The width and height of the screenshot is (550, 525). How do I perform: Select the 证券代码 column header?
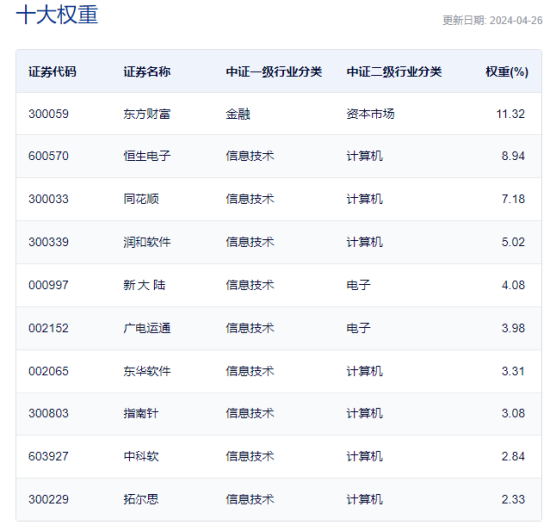(x=52, y=72)
